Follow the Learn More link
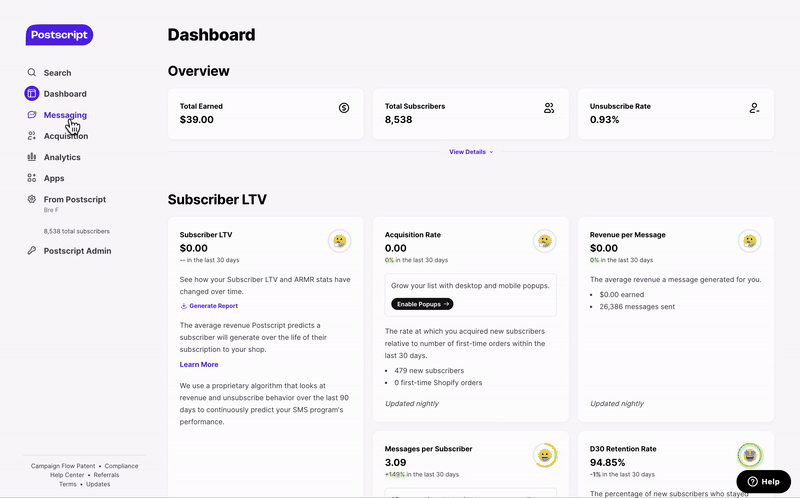 199,365
